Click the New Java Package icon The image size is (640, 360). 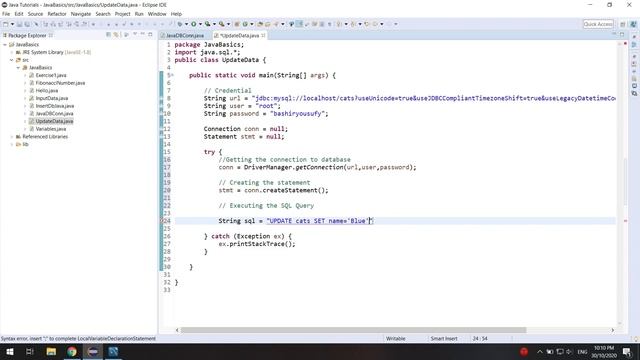tap(237, 24)
